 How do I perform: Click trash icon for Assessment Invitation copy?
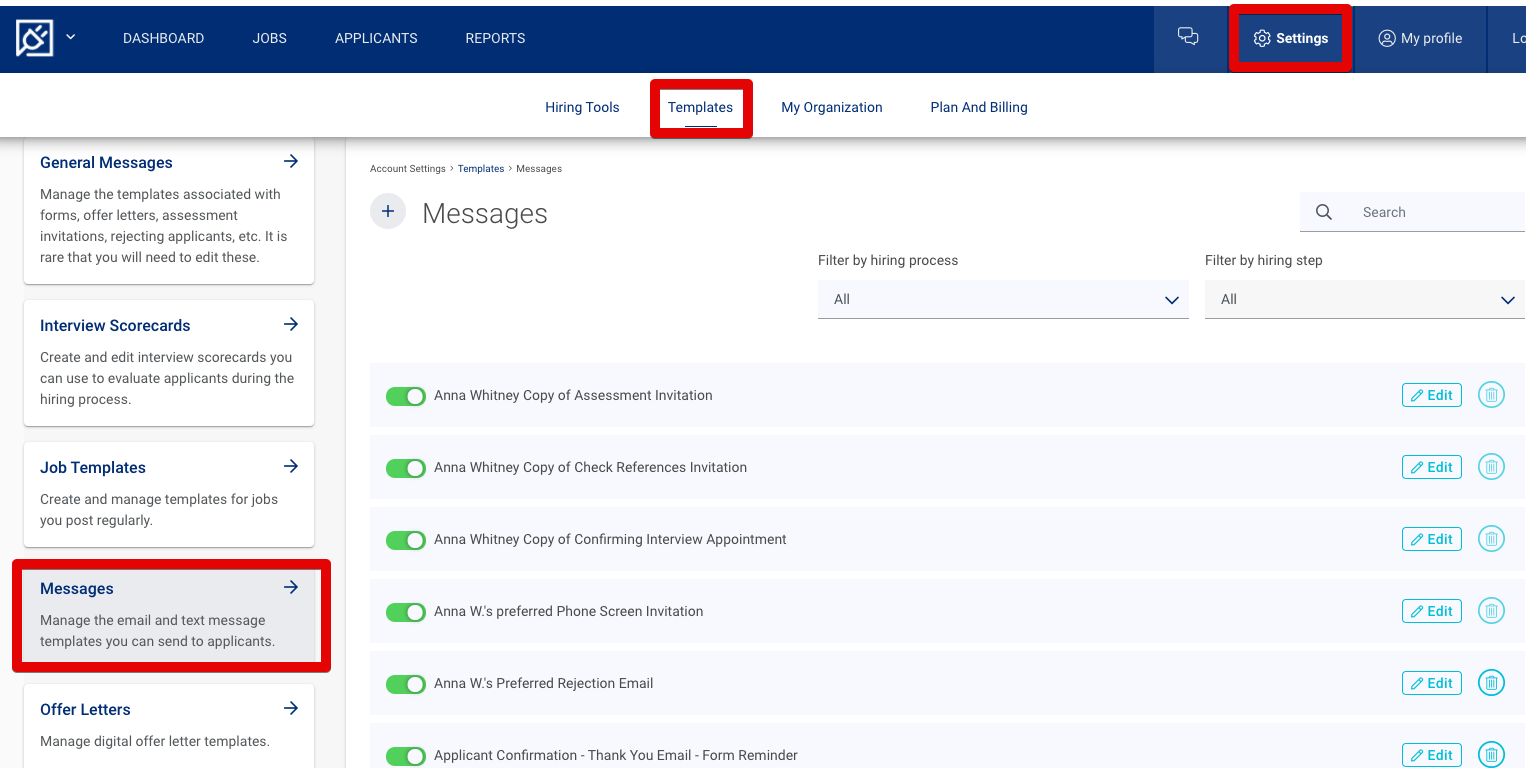[x=1491, y=395]
